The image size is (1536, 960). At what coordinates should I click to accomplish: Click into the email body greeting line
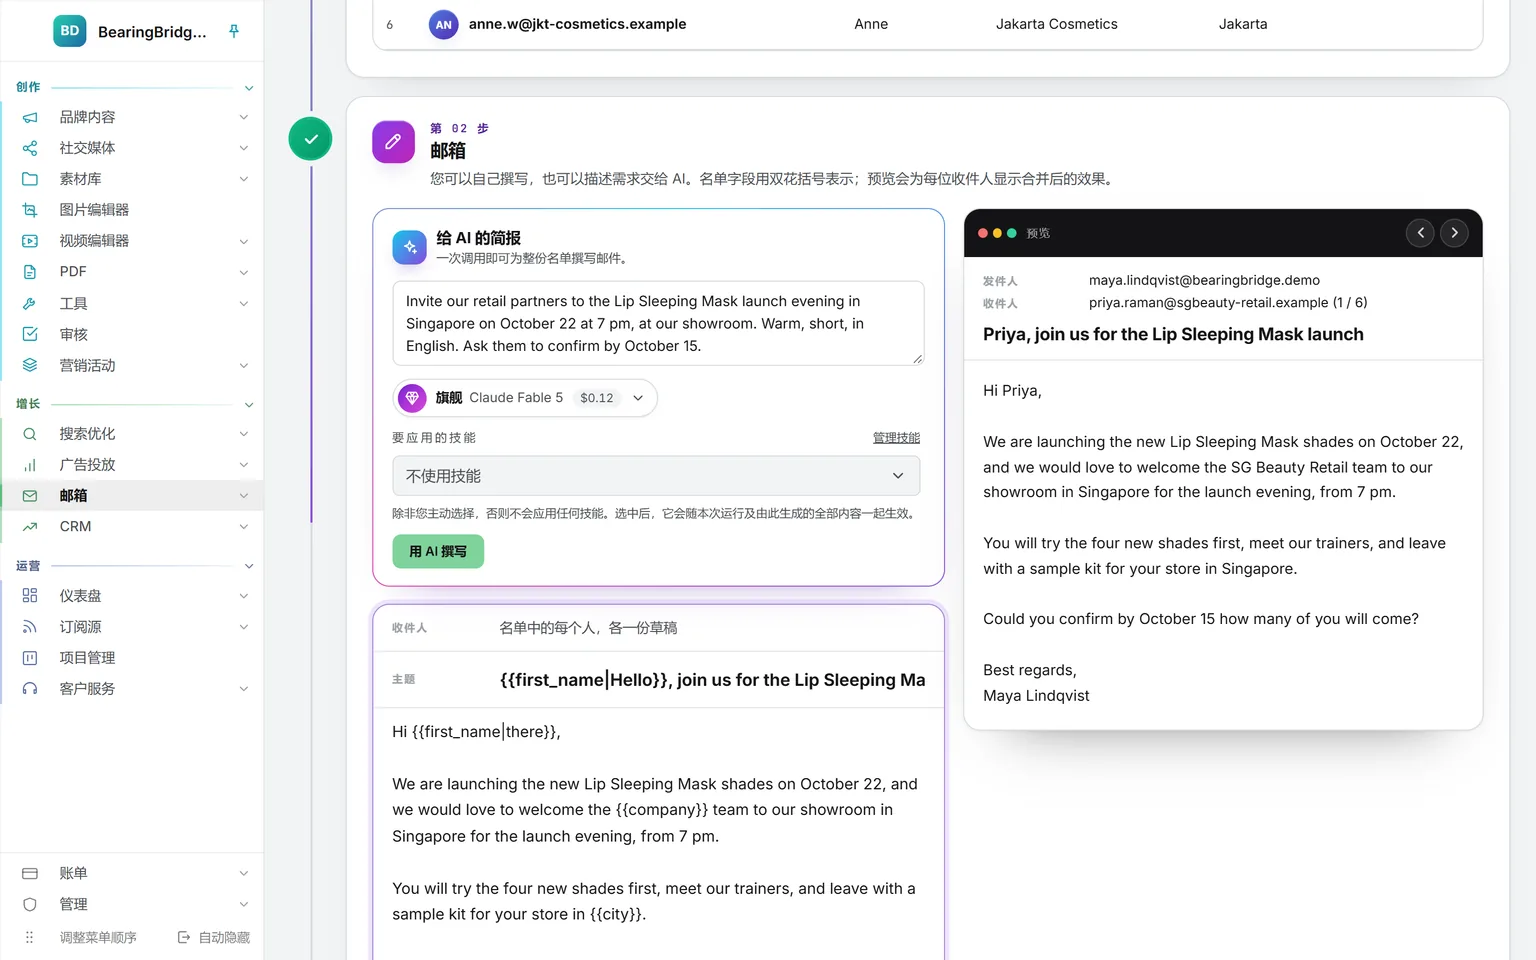pos(476,732)
